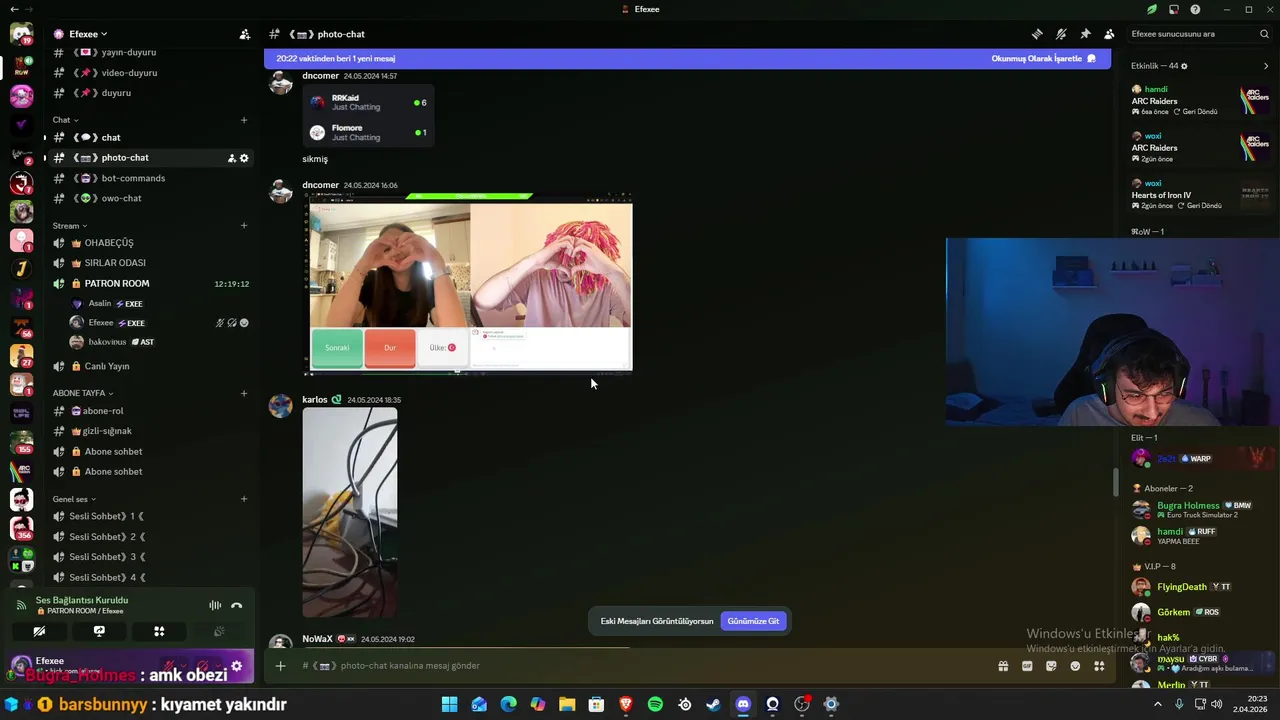This screenshot has height=720, width=1280.
Task: Open the bot-commands channel
Action: [x=133, y=178]
